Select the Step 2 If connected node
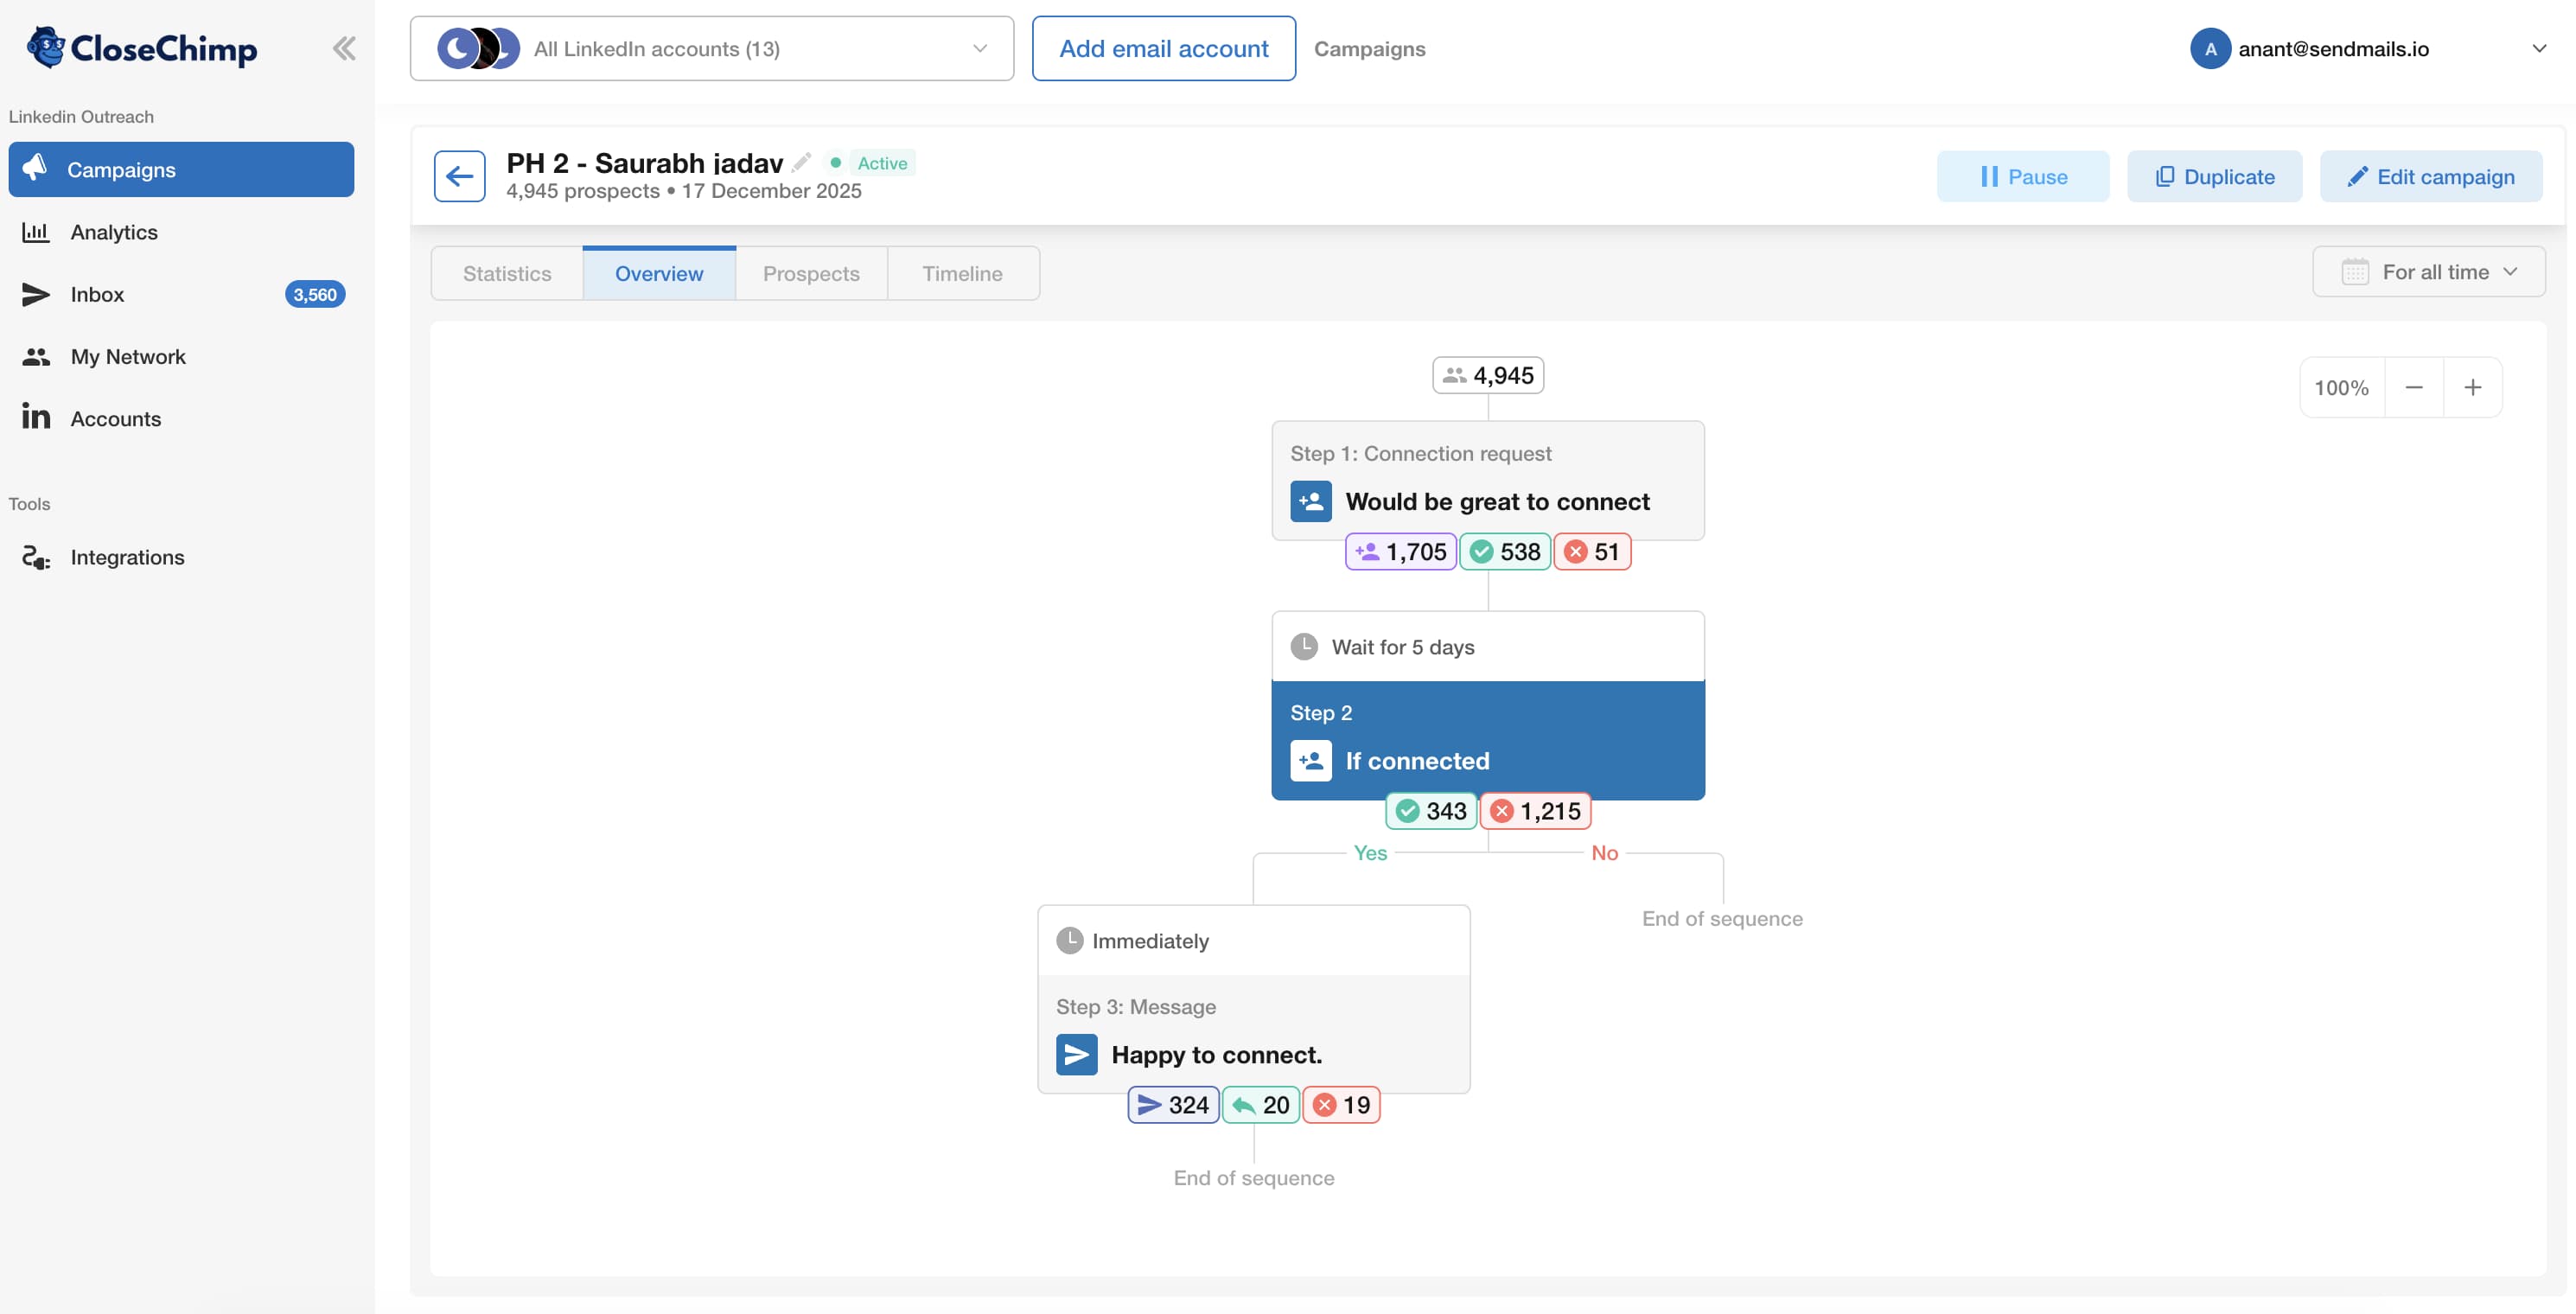 point(1487,740)
